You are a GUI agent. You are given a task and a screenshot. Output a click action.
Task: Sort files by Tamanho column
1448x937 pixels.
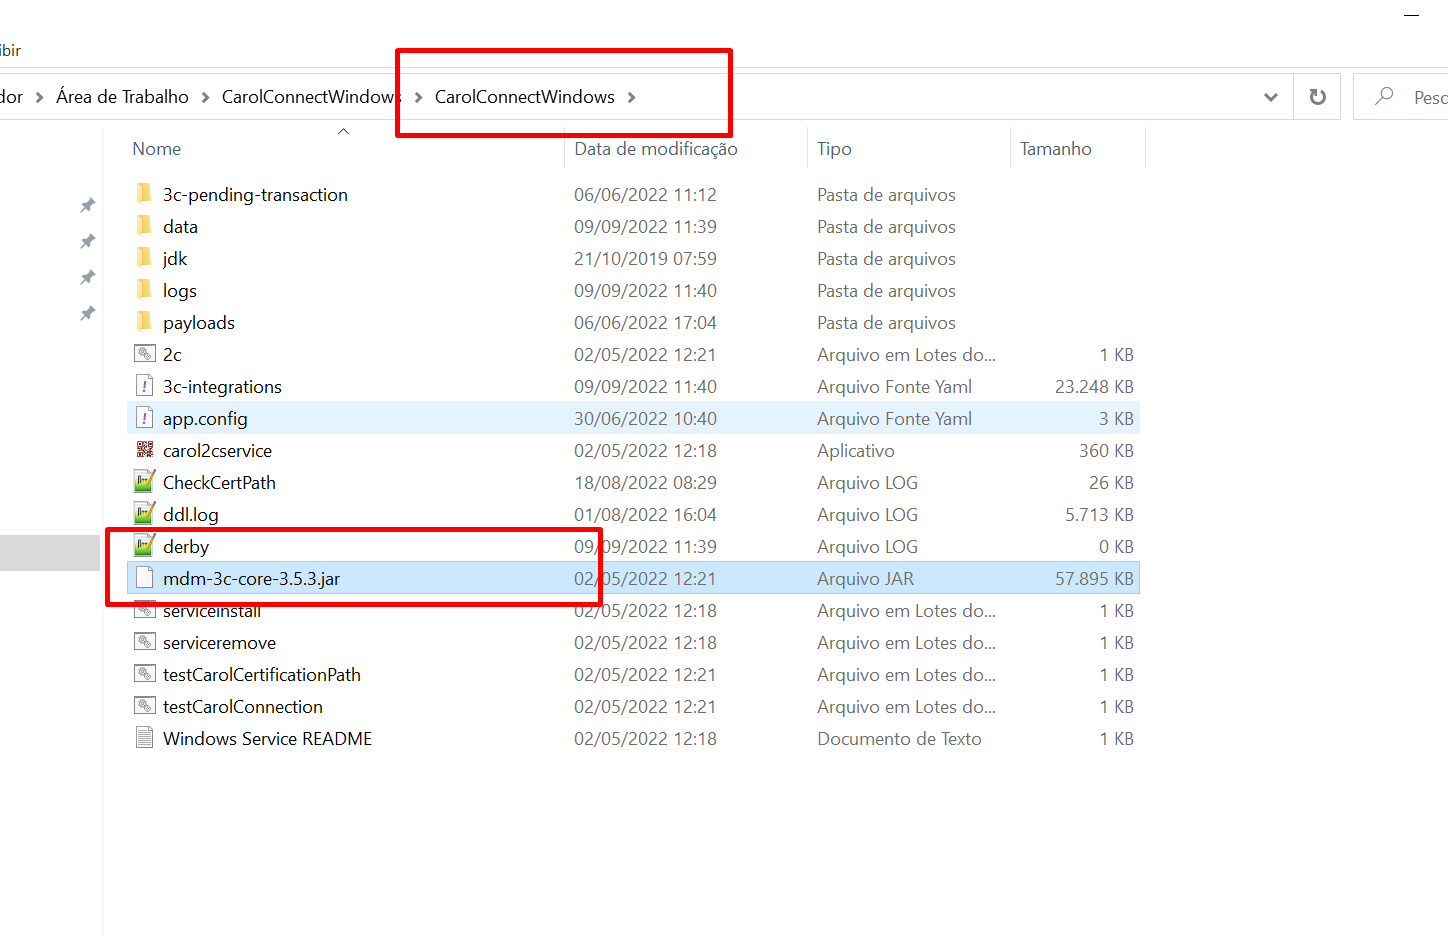coord(1056,149)
